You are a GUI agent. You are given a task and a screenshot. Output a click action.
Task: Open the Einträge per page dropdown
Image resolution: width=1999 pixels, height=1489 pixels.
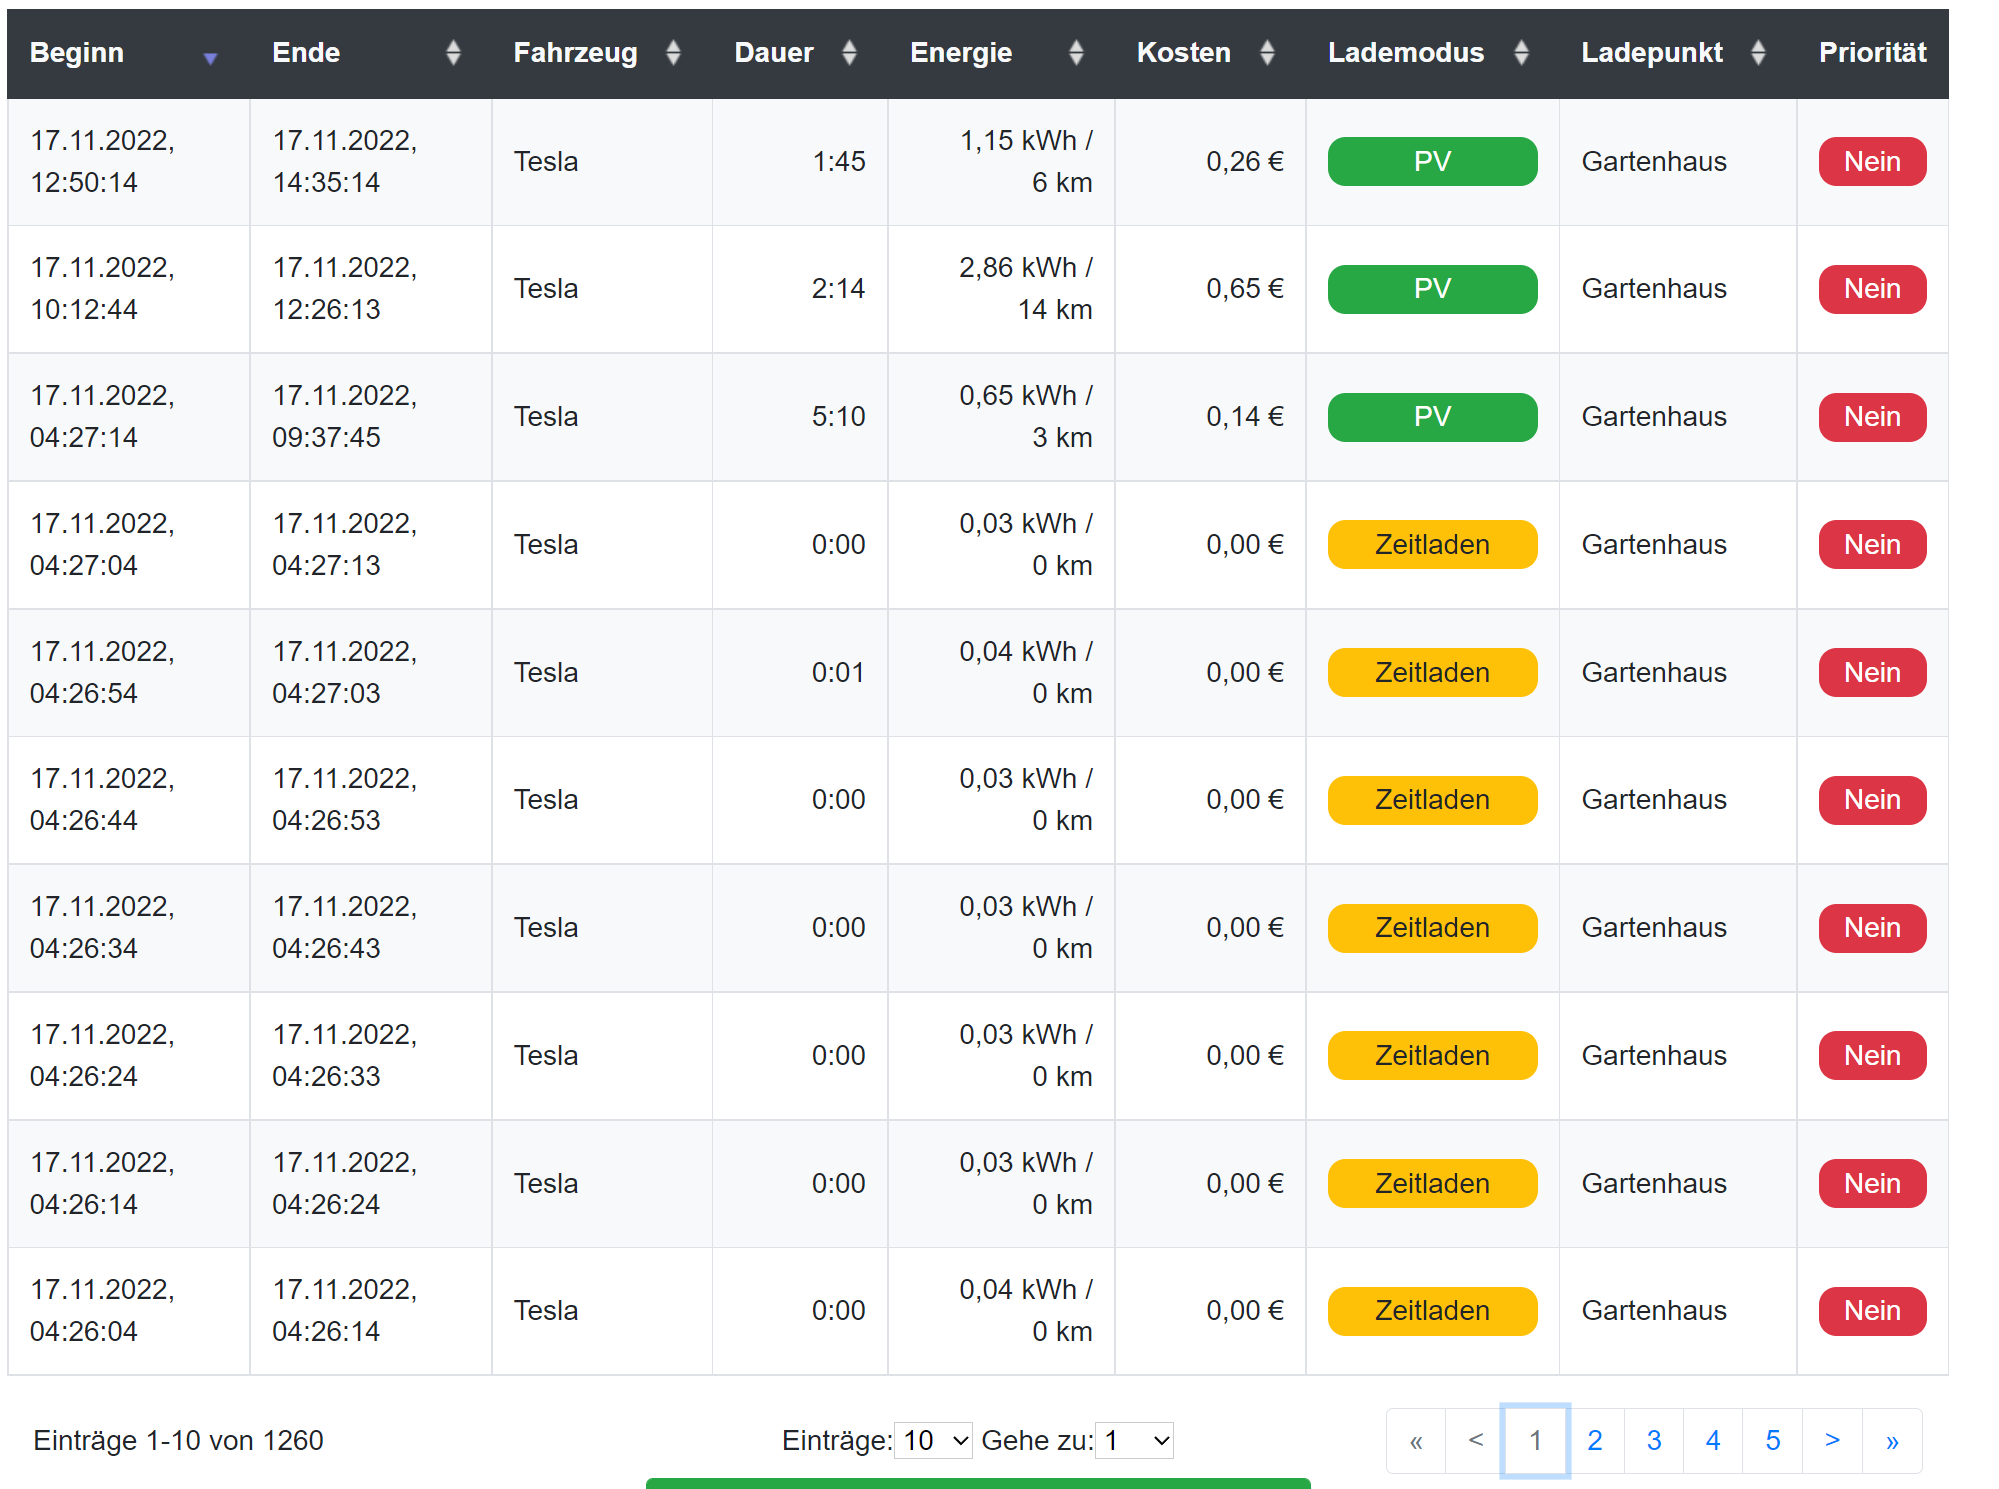[932, 1440]
